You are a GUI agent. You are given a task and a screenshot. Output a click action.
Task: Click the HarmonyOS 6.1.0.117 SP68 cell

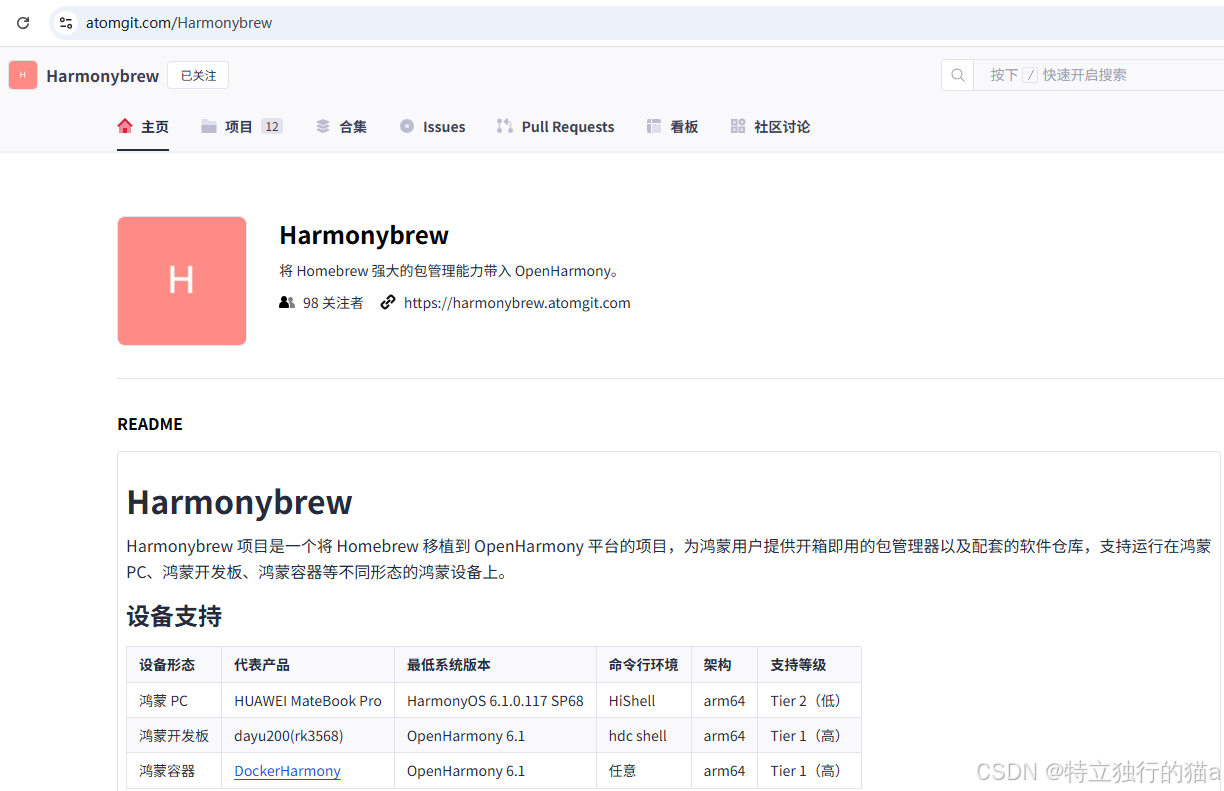point(495,701)
